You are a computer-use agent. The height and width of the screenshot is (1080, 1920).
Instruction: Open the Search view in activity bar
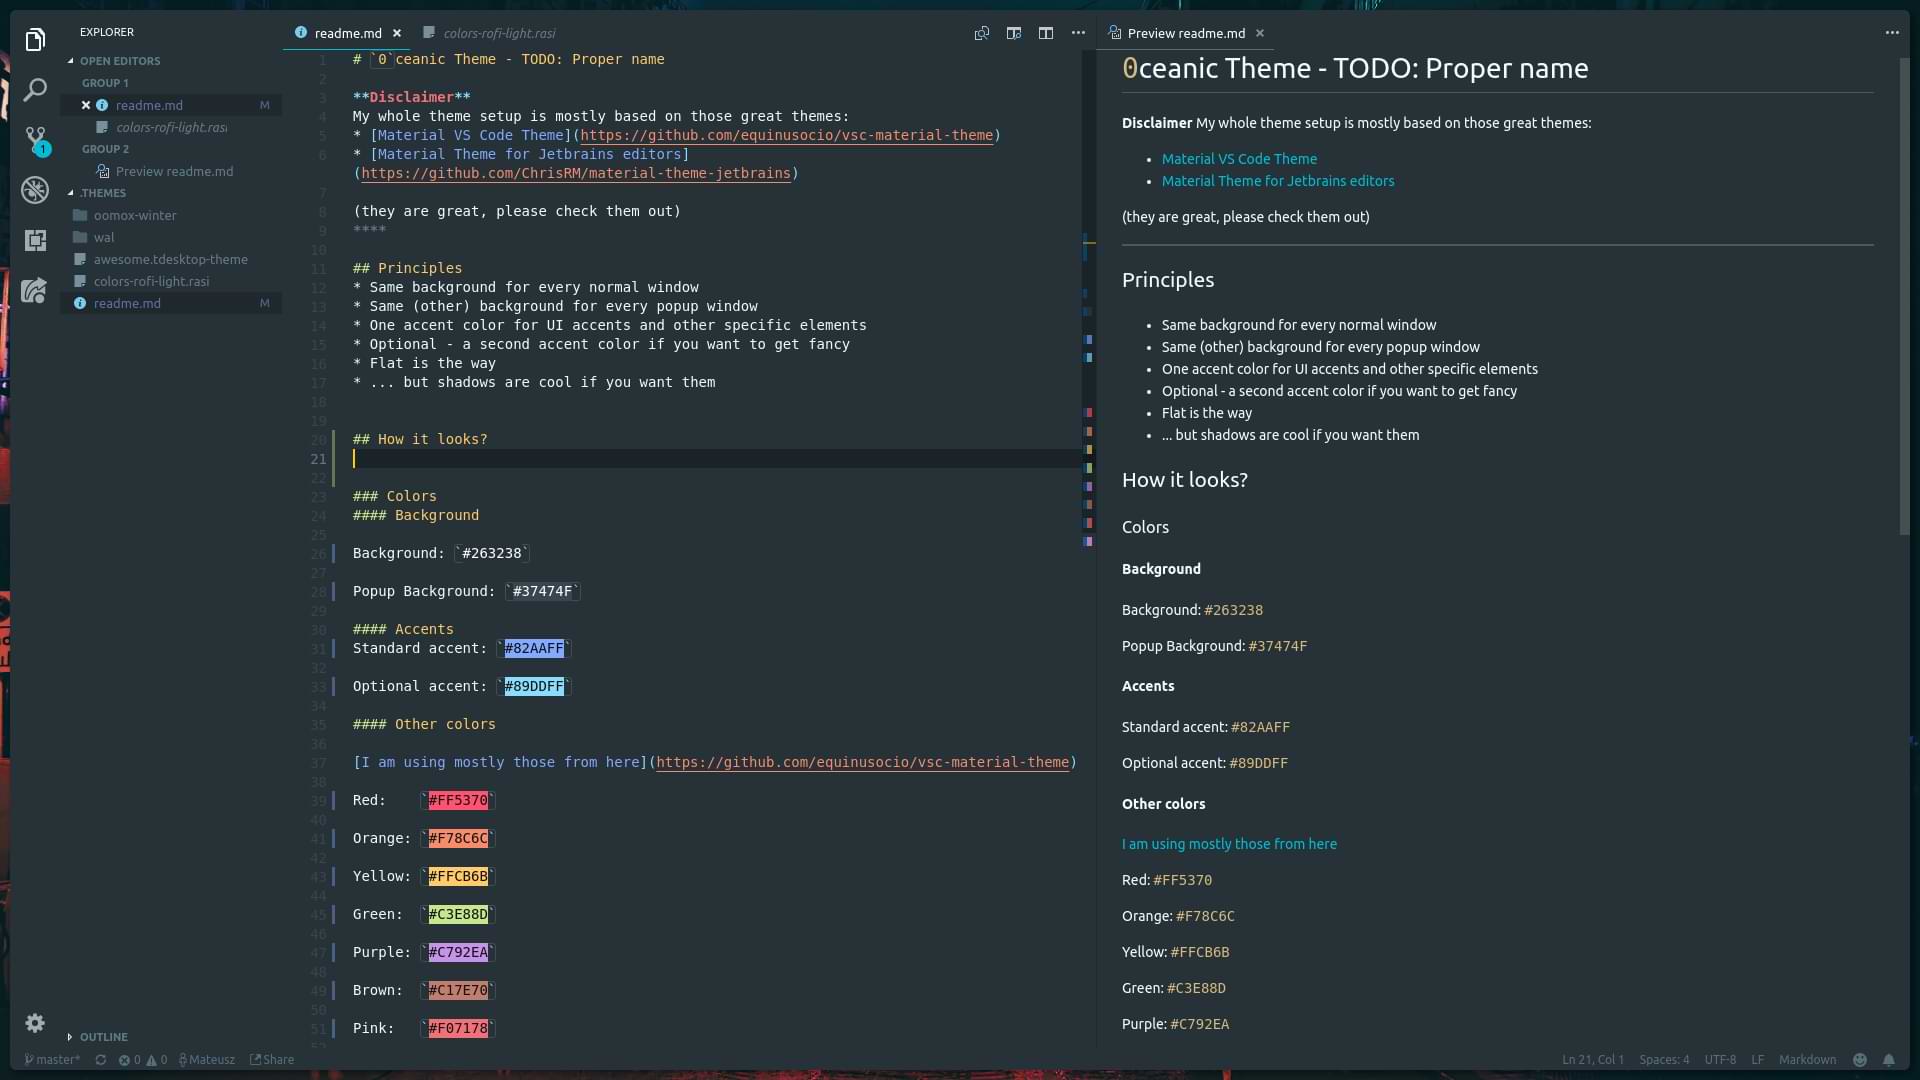pos(35,90)
